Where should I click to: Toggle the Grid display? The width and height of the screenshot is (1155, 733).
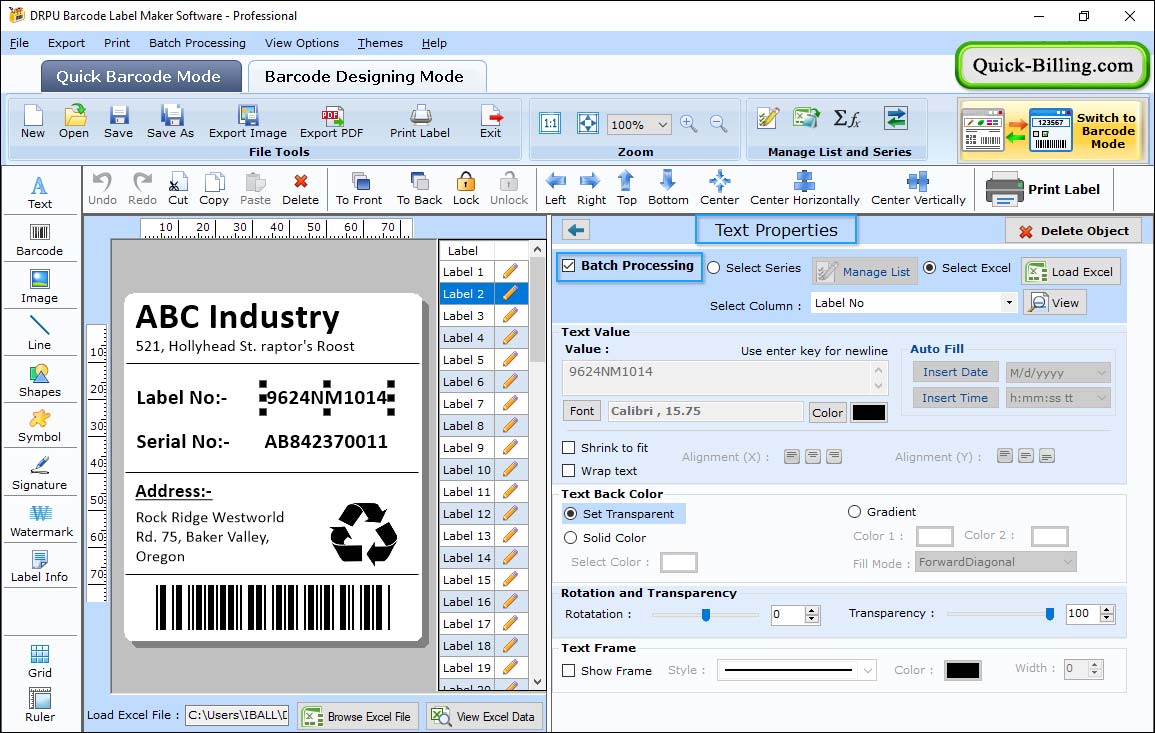tap(40, 661)
